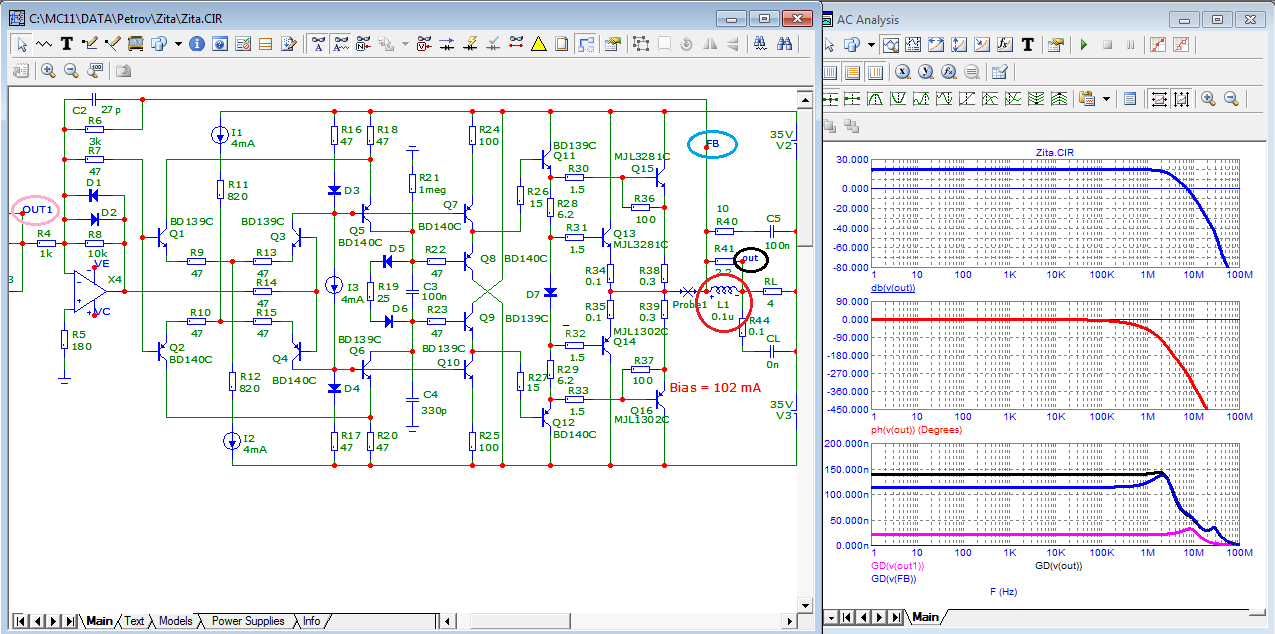
Task: Open the checklist properties icon in schematic toolbar
Action: point(243,44)
